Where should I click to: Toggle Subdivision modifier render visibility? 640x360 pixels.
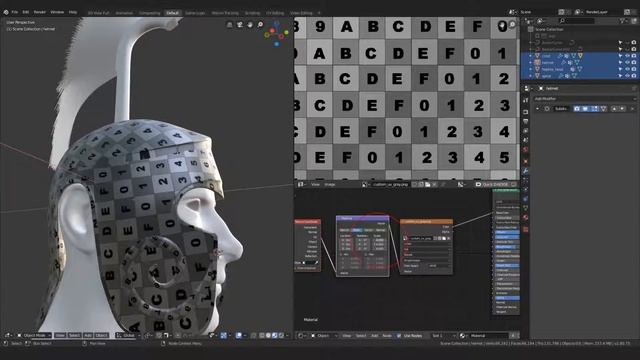click(577, 109)
